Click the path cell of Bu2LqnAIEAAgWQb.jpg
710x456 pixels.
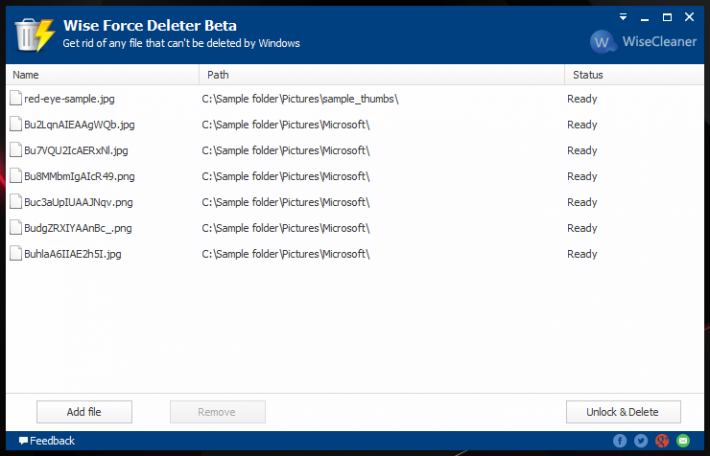coord(286,125)
